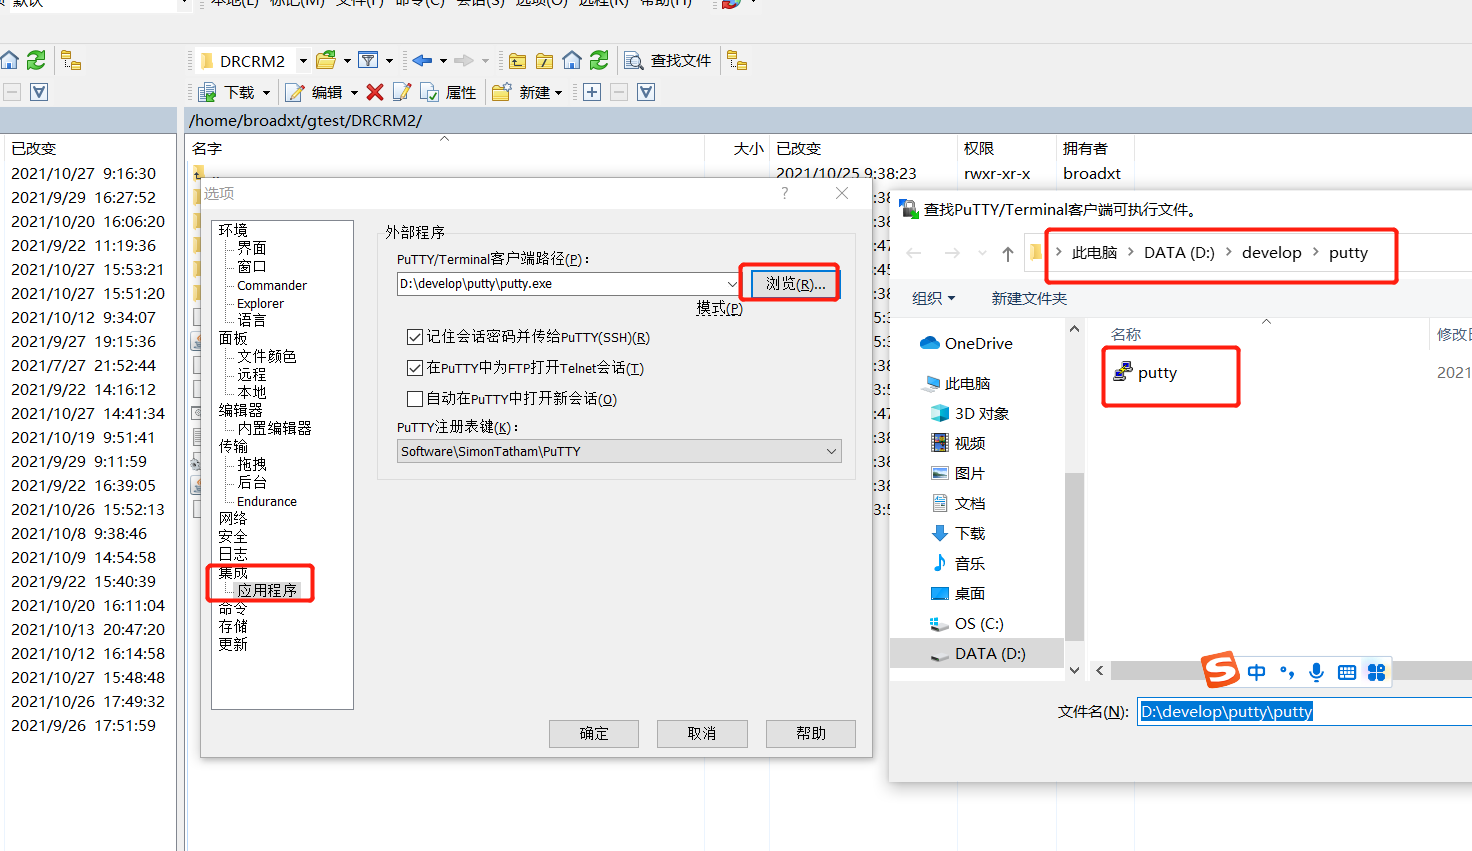
Task: Open 属性 properties for selected file
Action: click(x=449, y=92)
